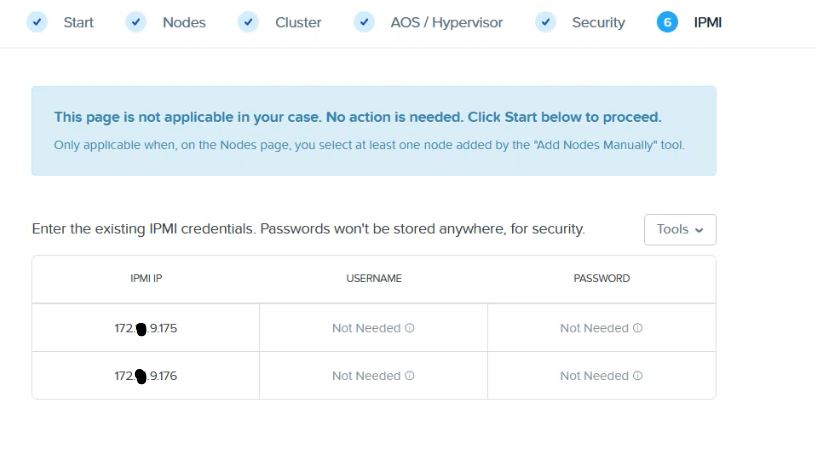Click the PASSWORD column header
The image size is (816, 460).
click(x=602, y=278)
